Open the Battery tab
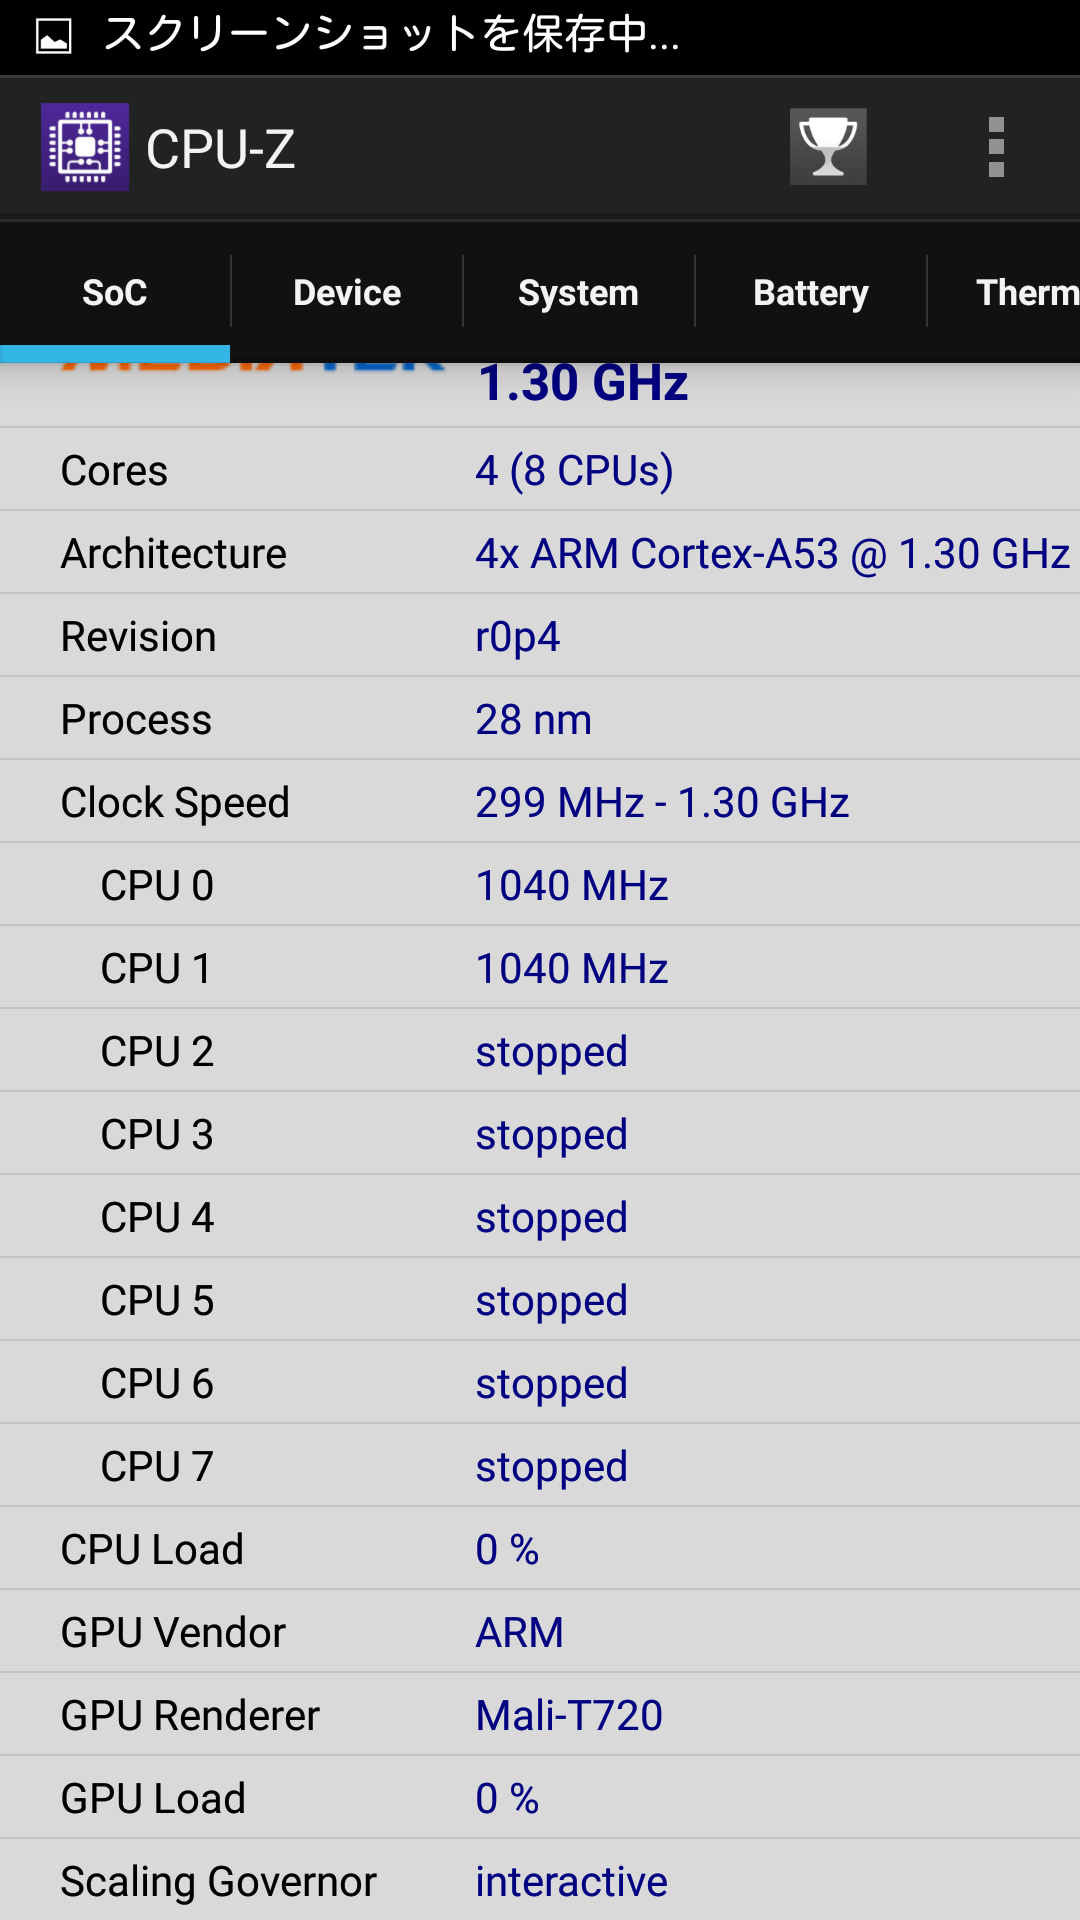The height and width of the screenshot is (1920, 1080). coord(811,292)
